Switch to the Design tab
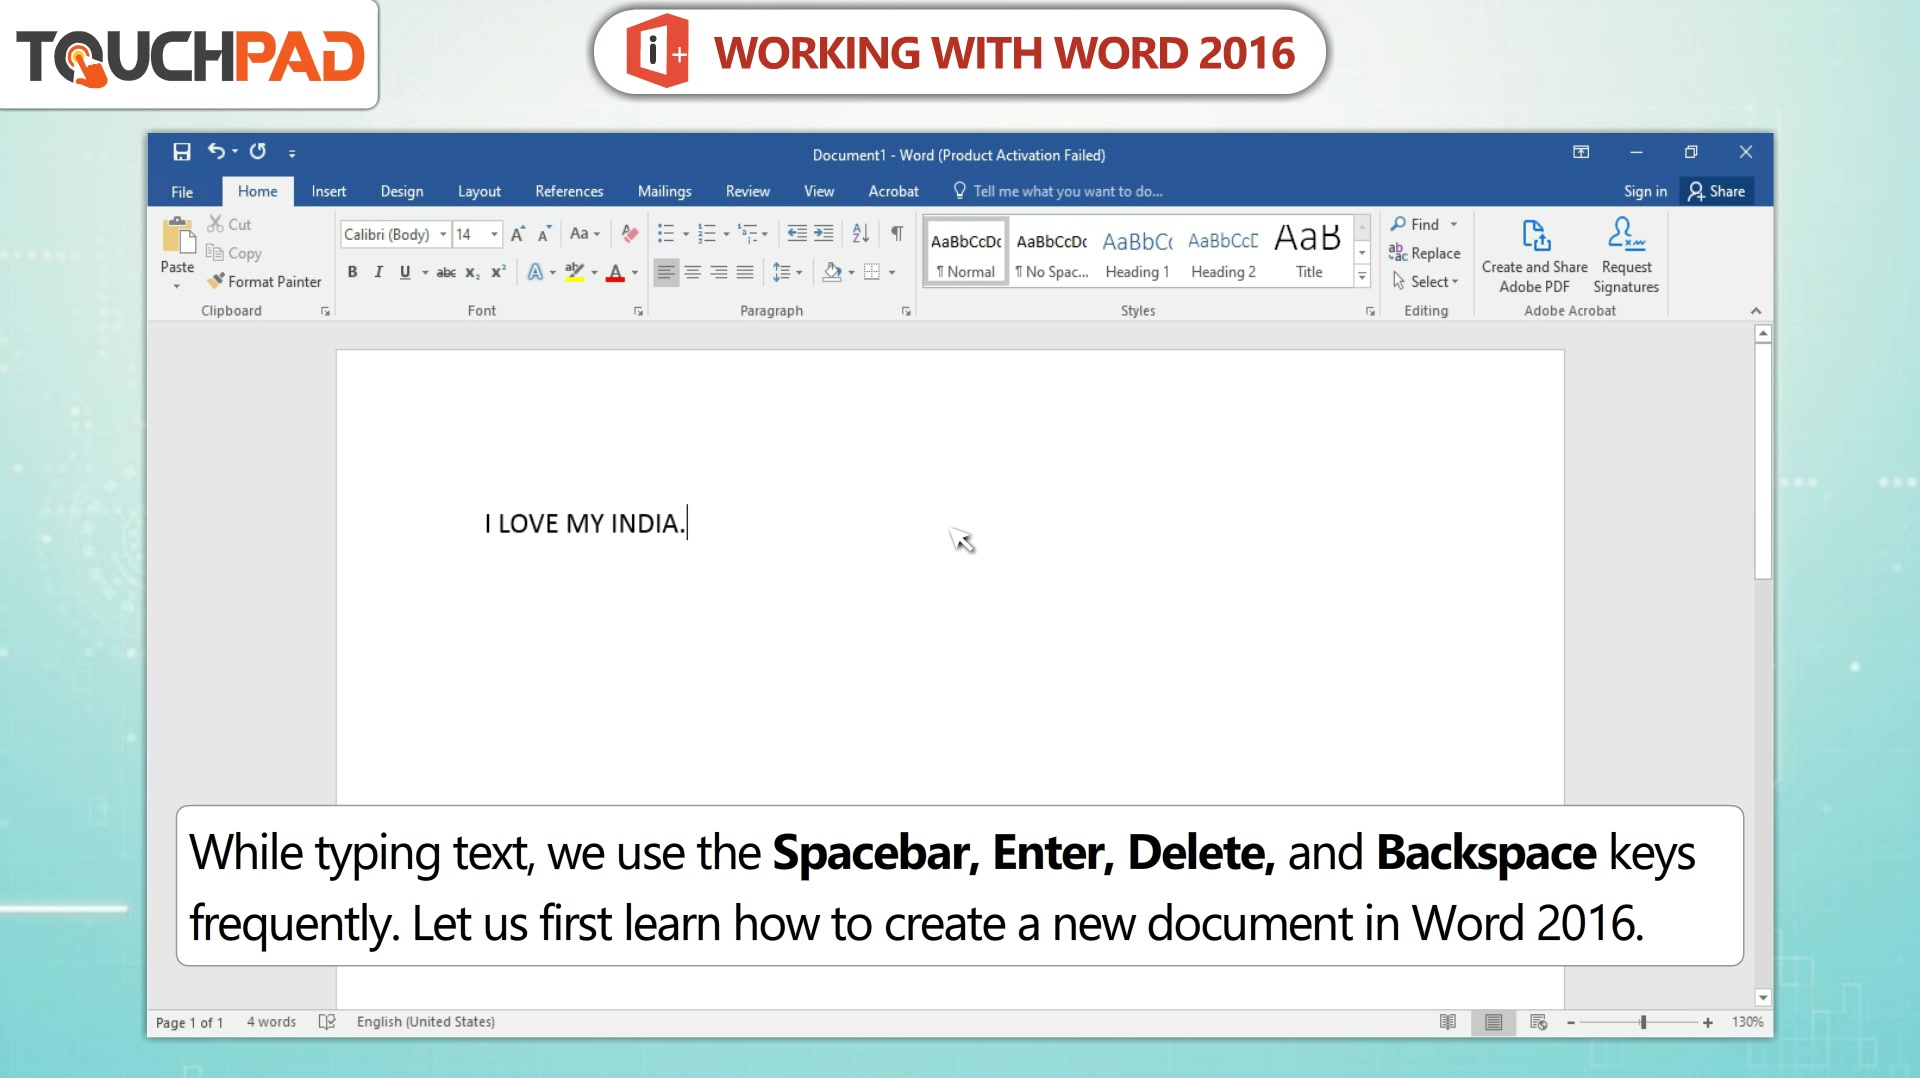This screenshot has height=1078, width=1920. (x=402, y=192)
